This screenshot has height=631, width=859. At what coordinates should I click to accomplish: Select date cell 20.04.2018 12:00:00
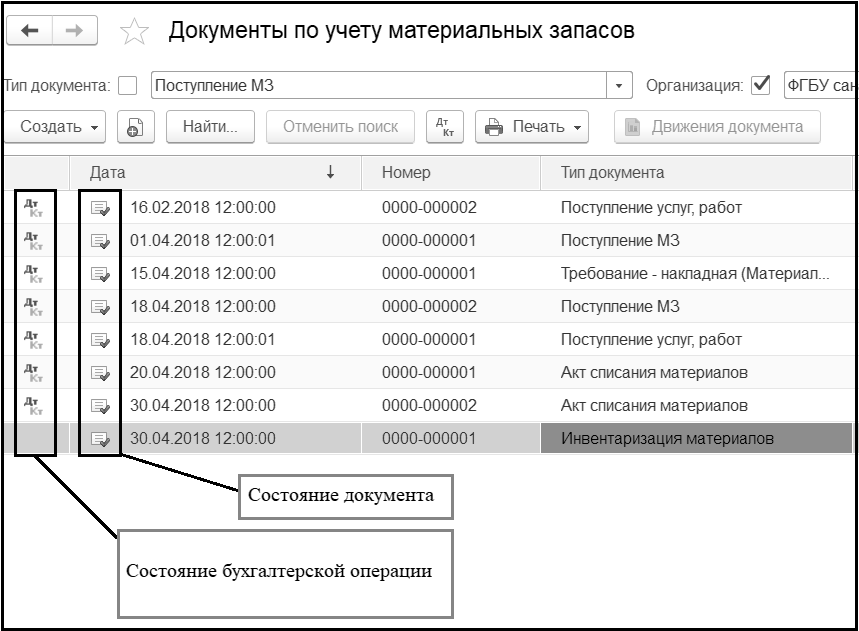coord(203,372)
